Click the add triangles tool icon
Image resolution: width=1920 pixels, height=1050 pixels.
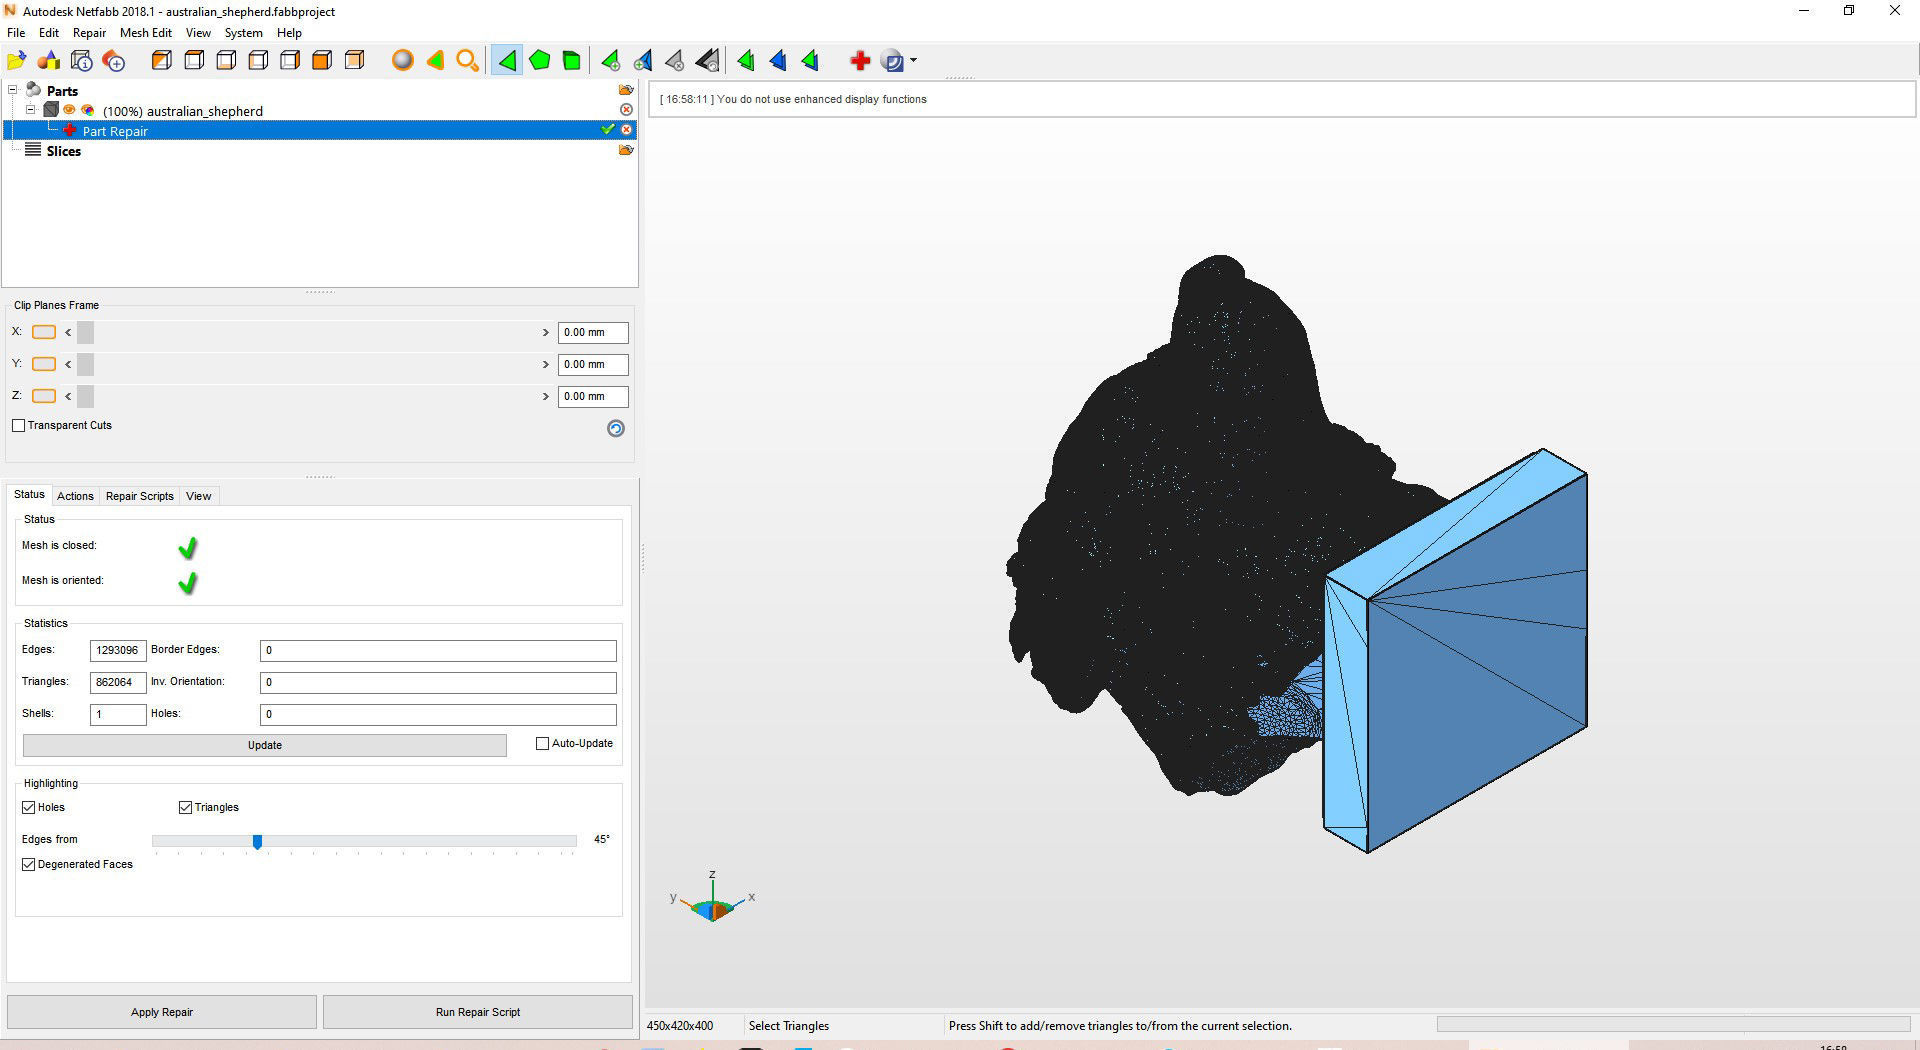pyautogui.click(x=610, y=61)
